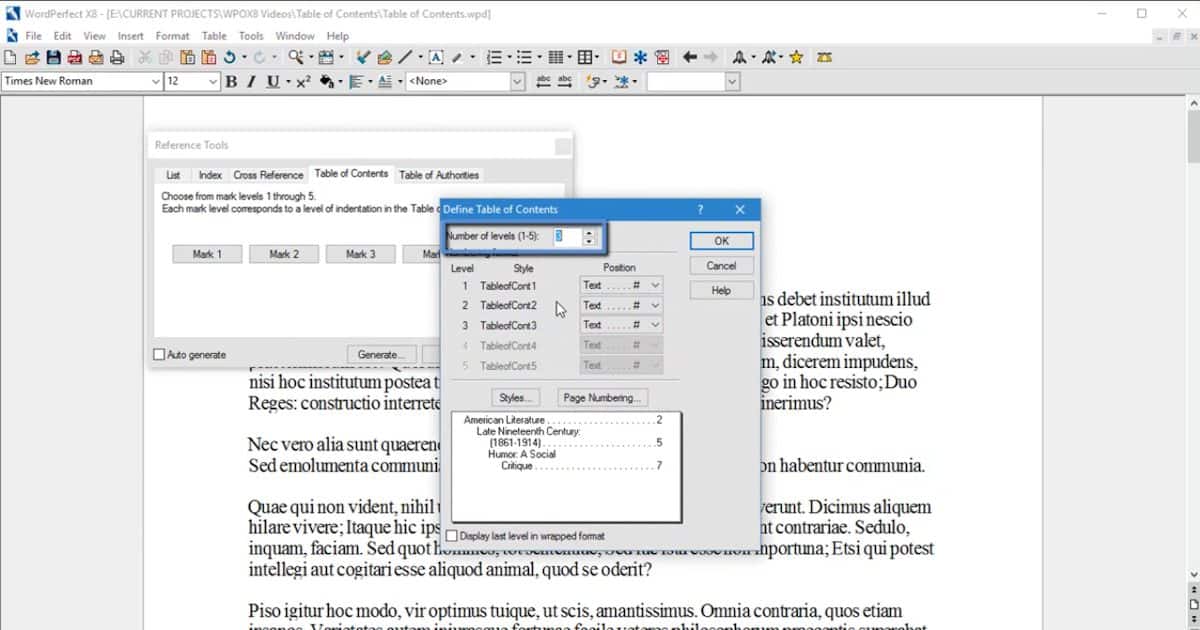Open the font size dropdown

coord(213,81)
